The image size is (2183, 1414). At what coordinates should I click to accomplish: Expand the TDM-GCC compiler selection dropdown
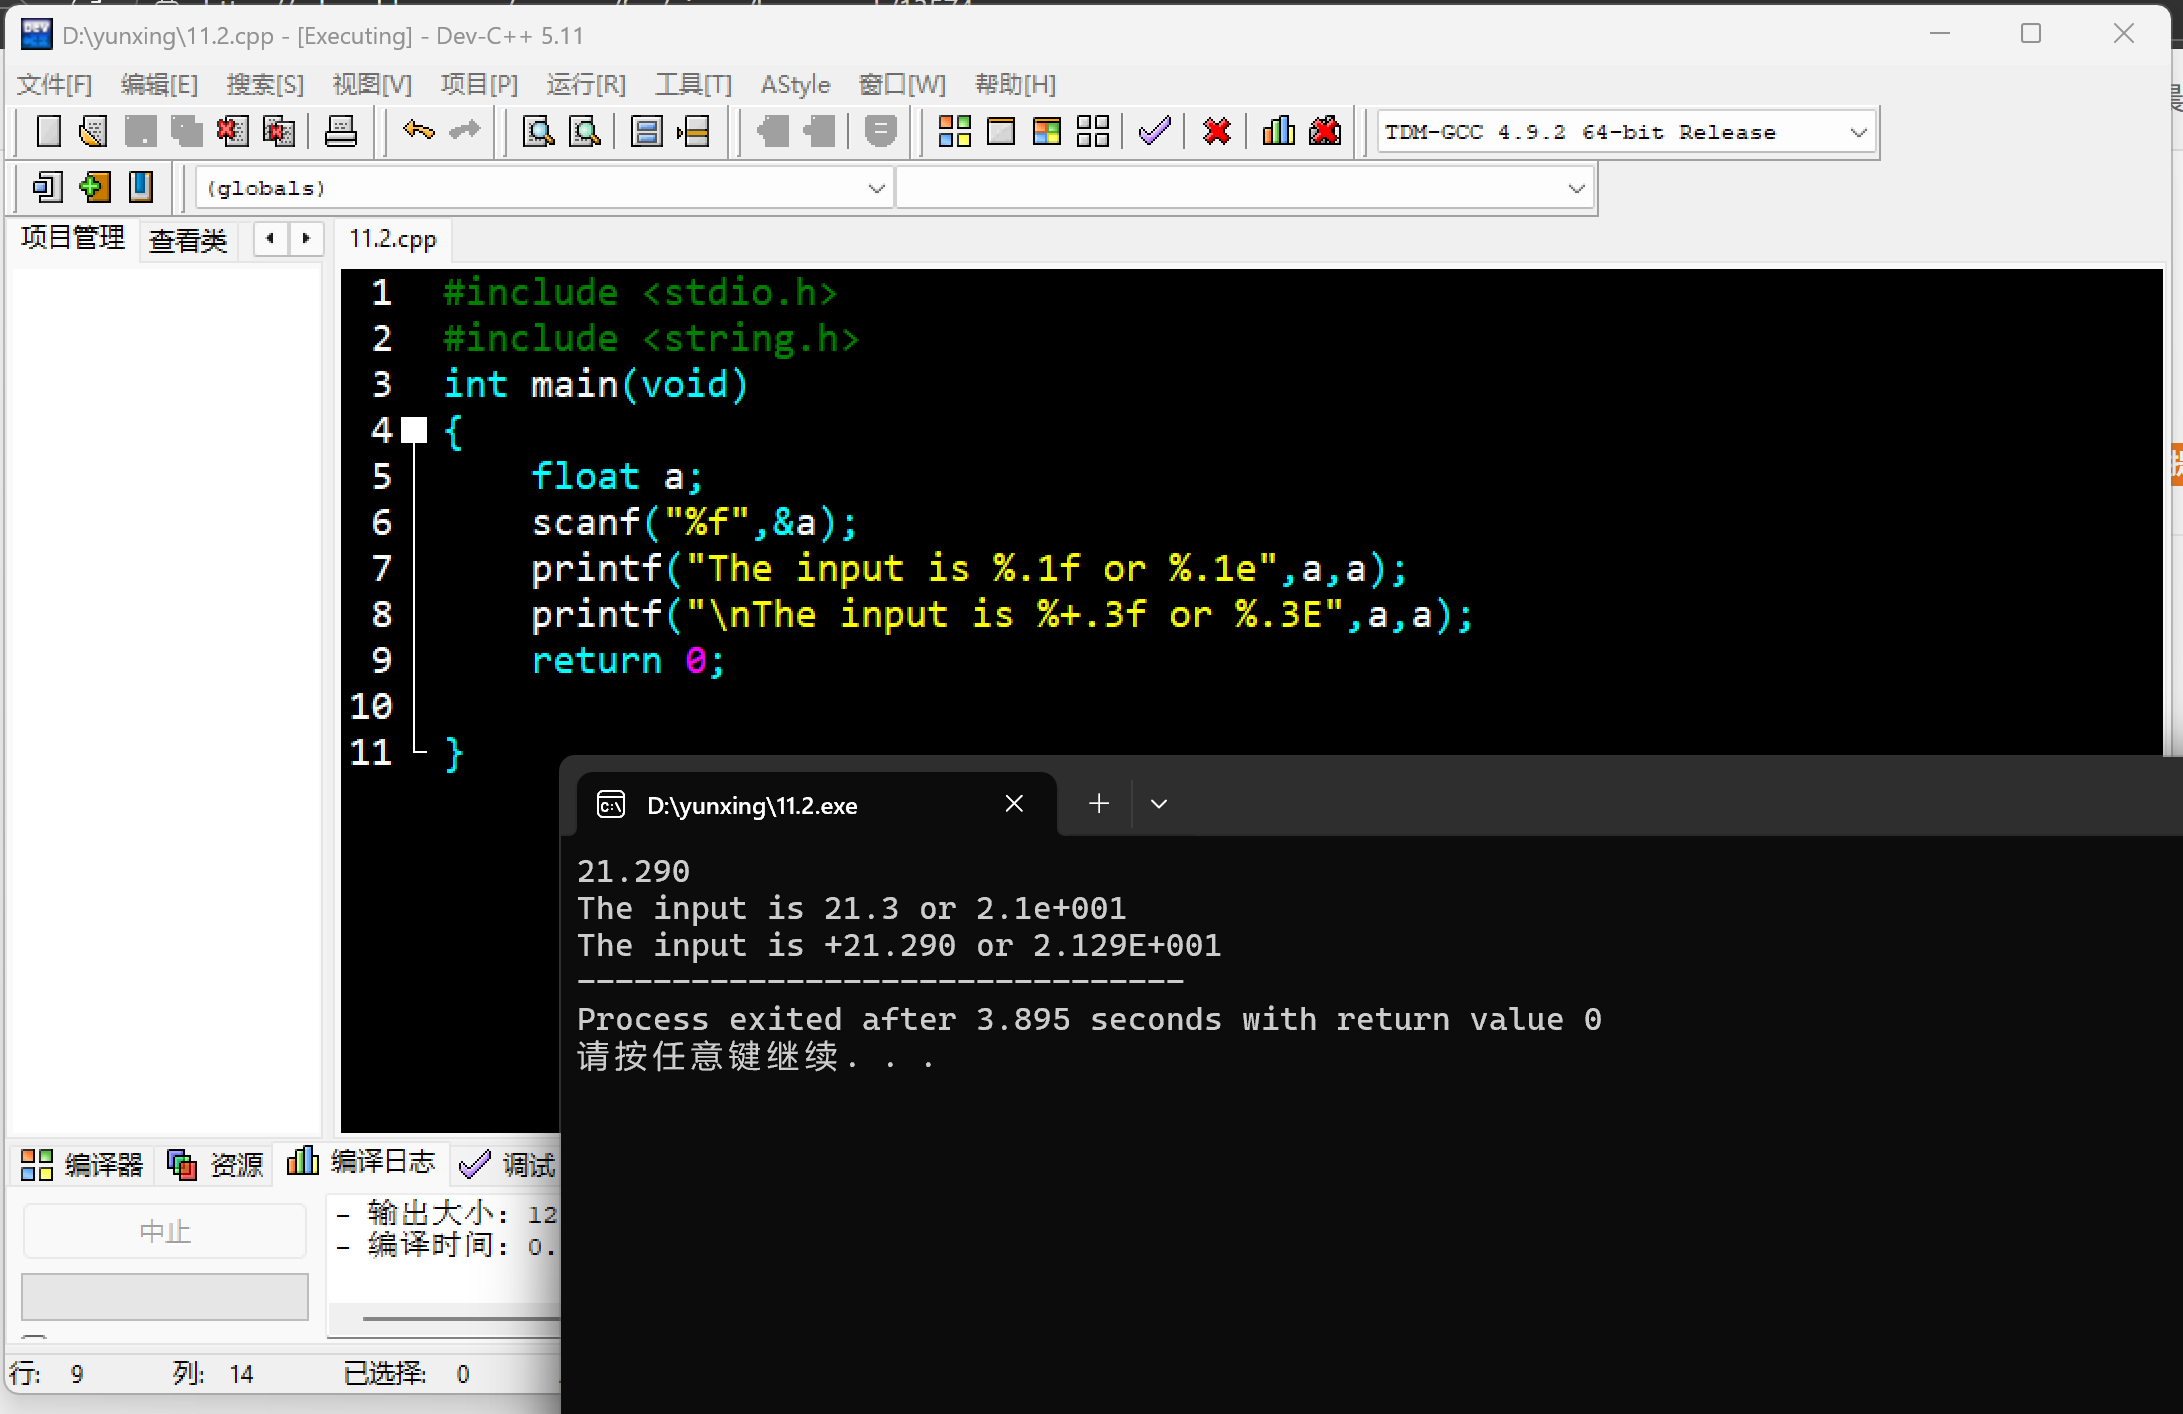[x=1858, y=132]
